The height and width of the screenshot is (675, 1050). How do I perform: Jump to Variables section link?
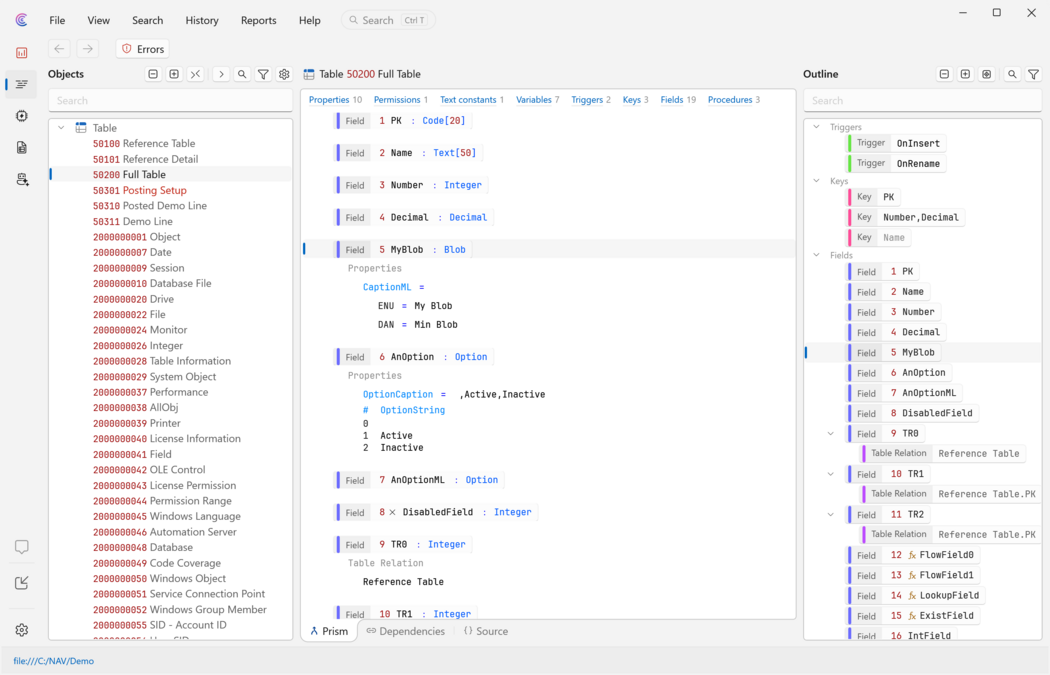click(x=537, y=100)
